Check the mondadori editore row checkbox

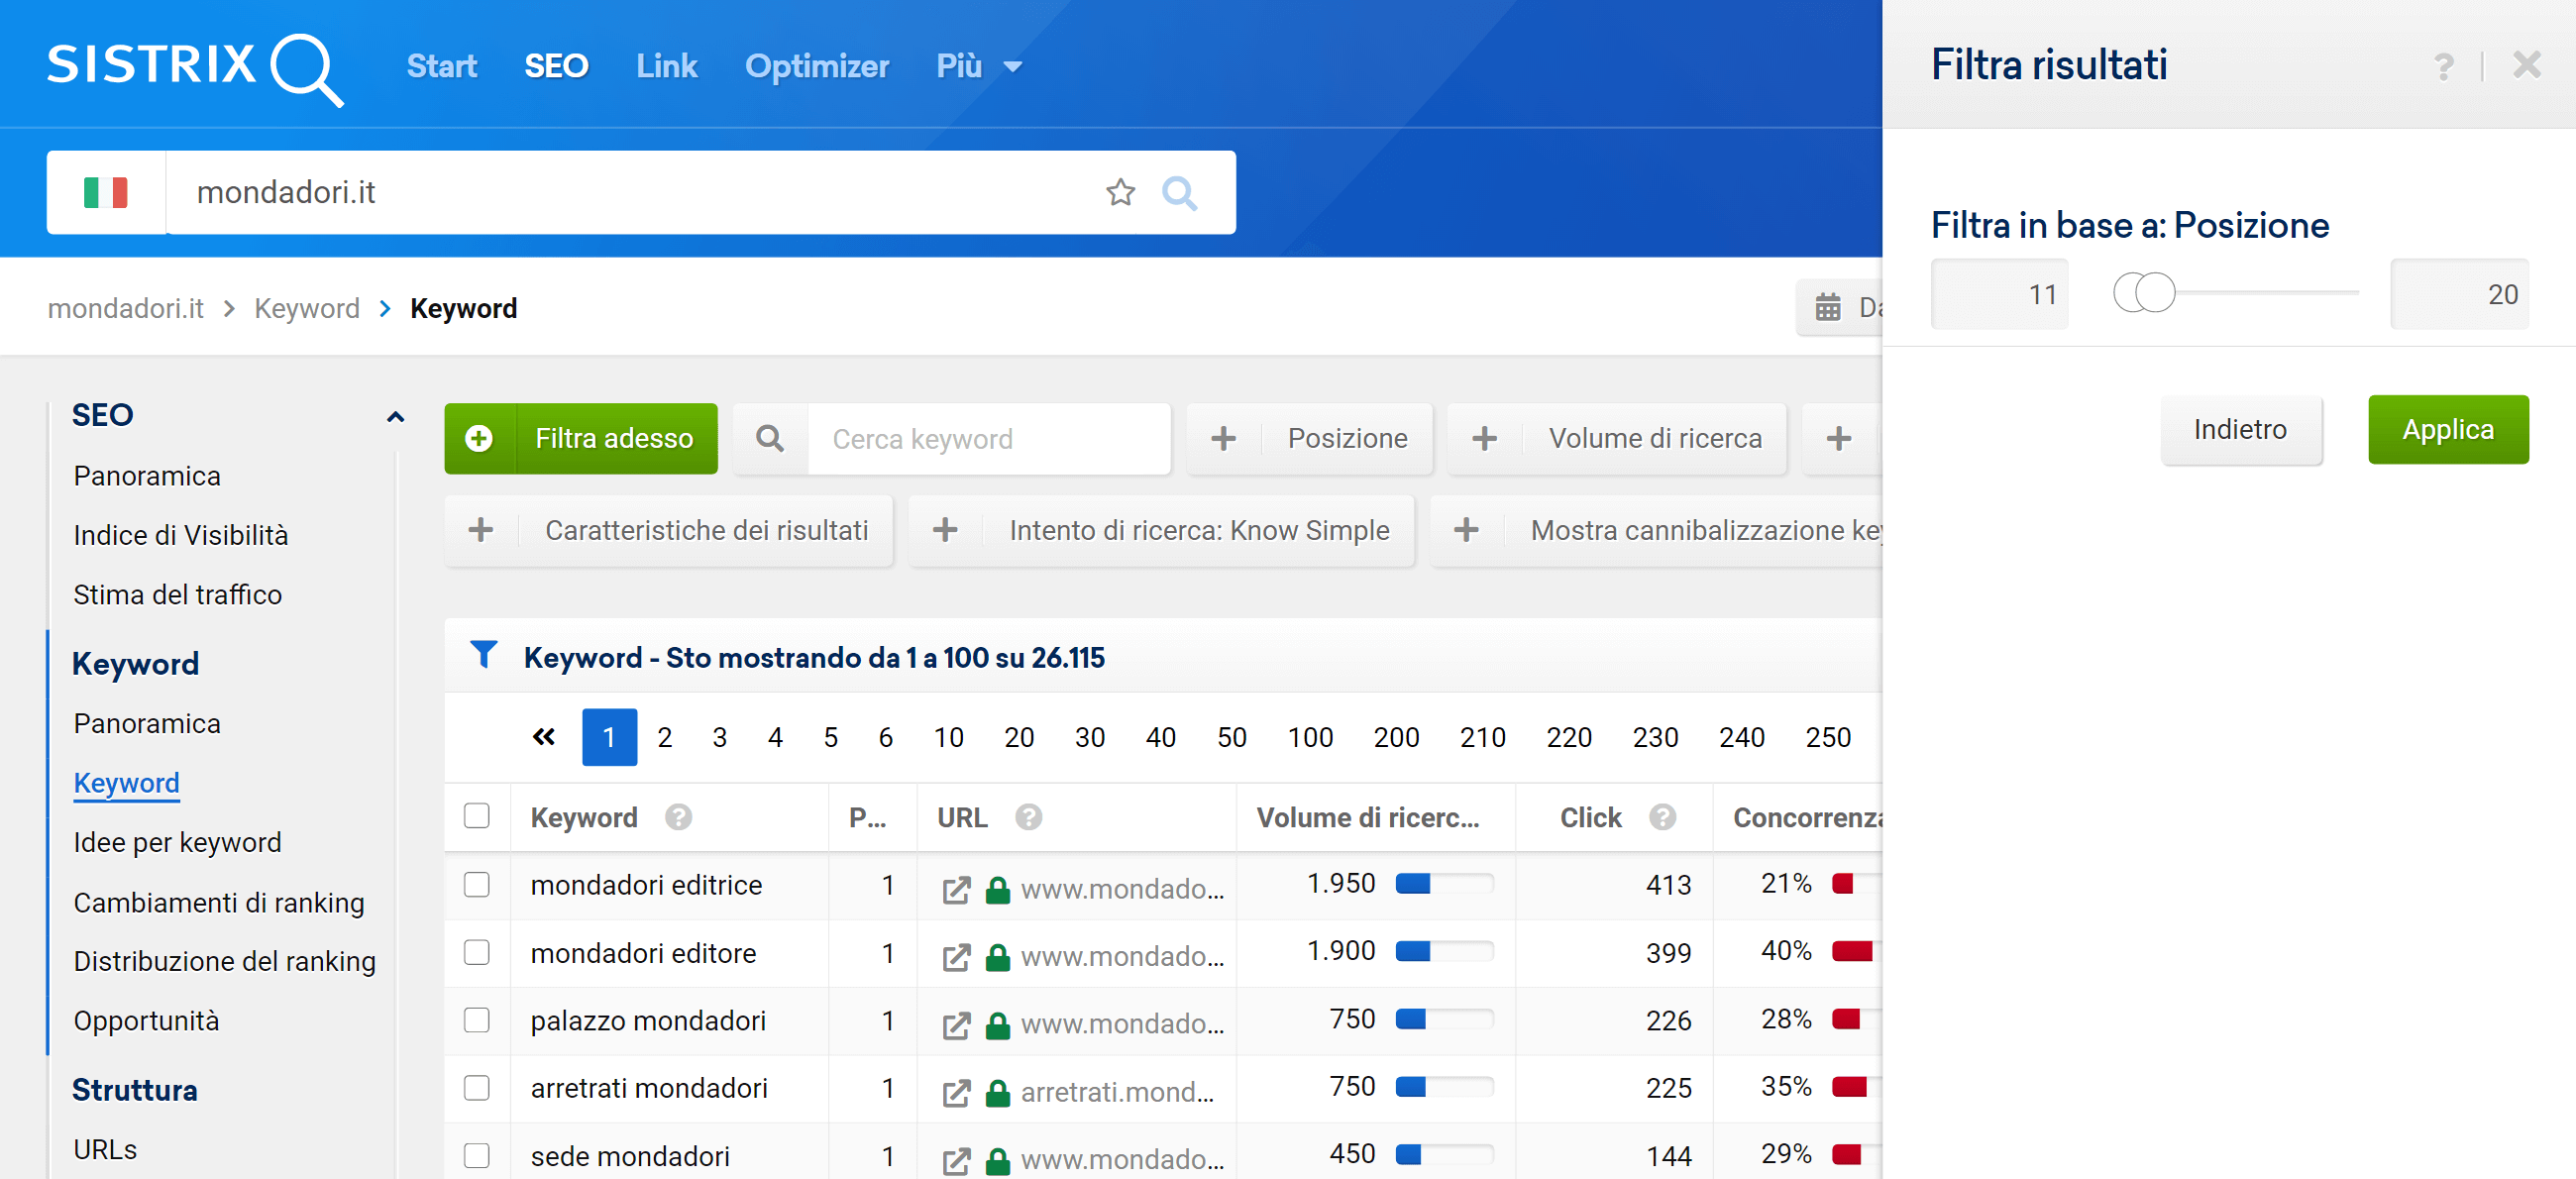(x=477, y=952)
